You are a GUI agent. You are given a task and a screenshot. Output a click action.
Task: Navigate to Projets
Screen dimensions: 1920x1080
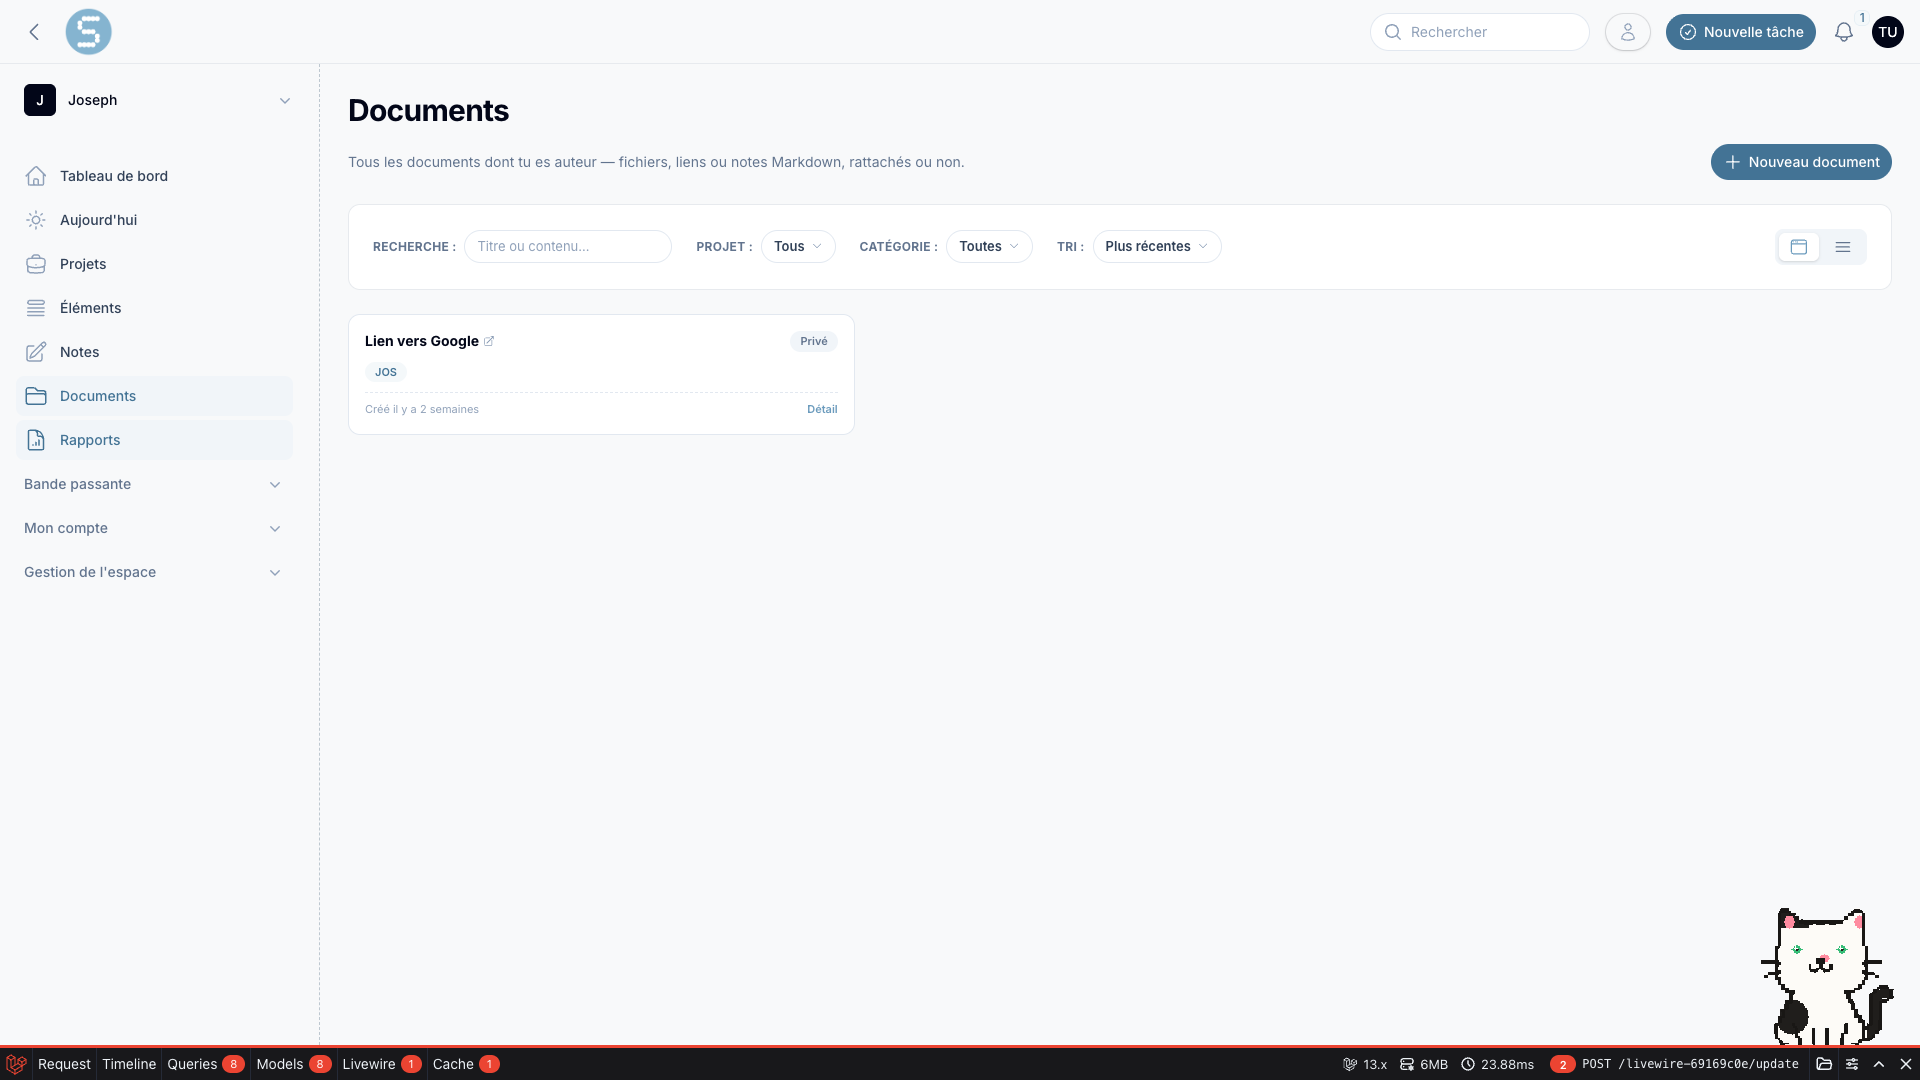click(154, 264)
